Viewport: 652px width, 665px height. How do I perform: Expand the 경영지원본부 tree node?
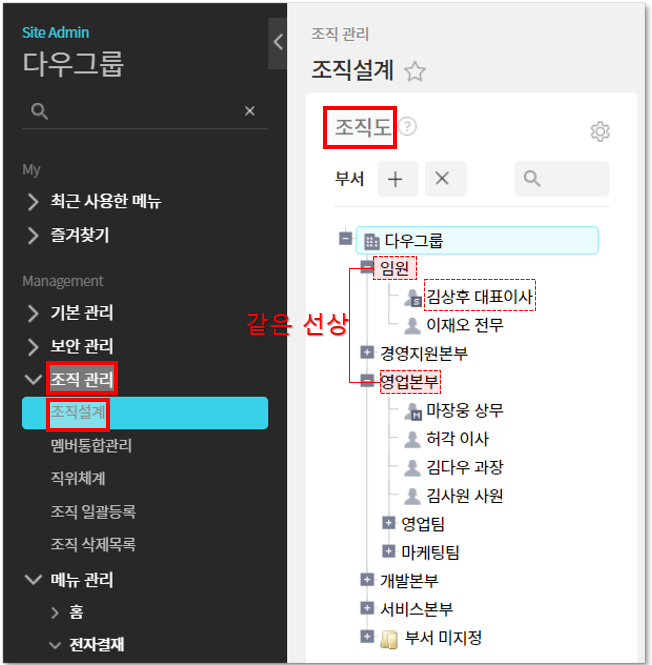point(367,352)
